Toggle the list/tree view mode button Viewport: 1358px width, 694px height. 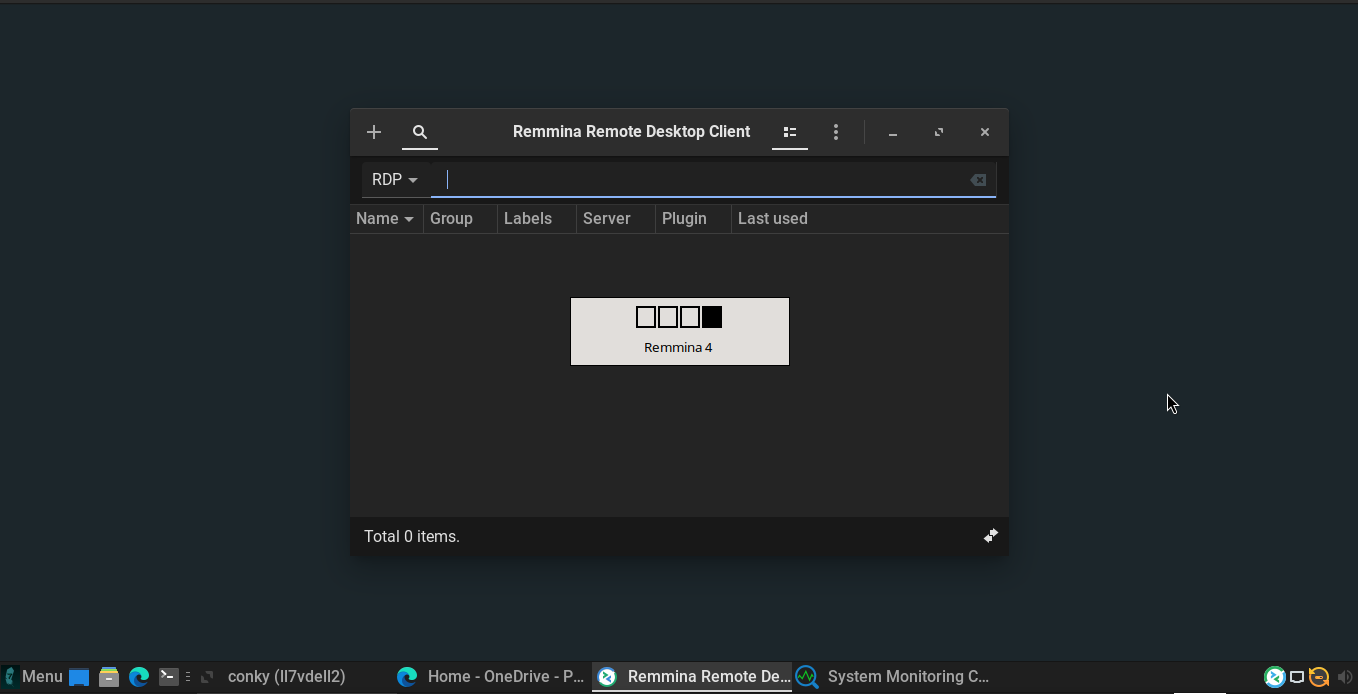pos(790,132)
